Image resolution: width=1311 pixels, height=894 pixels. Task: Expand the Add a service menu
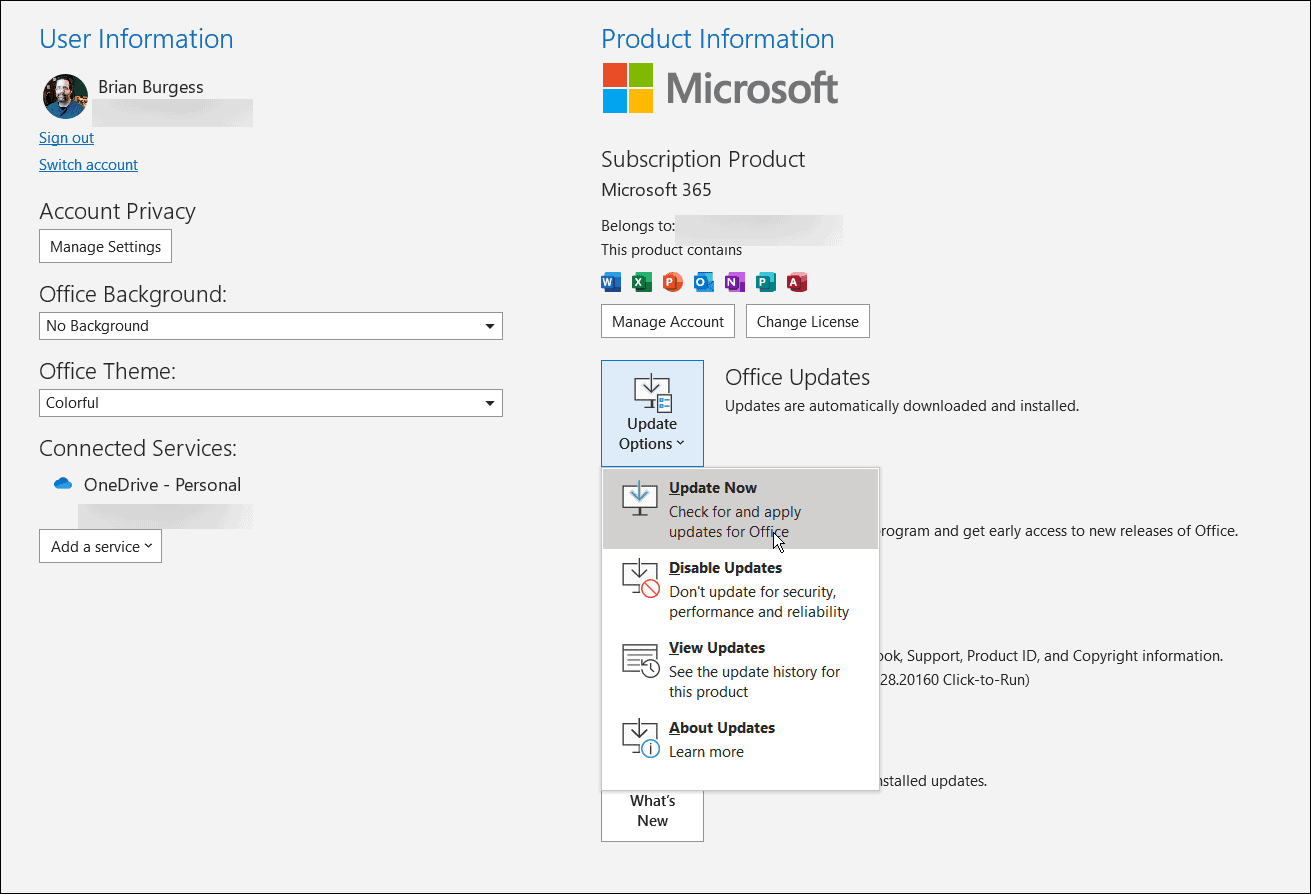tap(100, 546)
